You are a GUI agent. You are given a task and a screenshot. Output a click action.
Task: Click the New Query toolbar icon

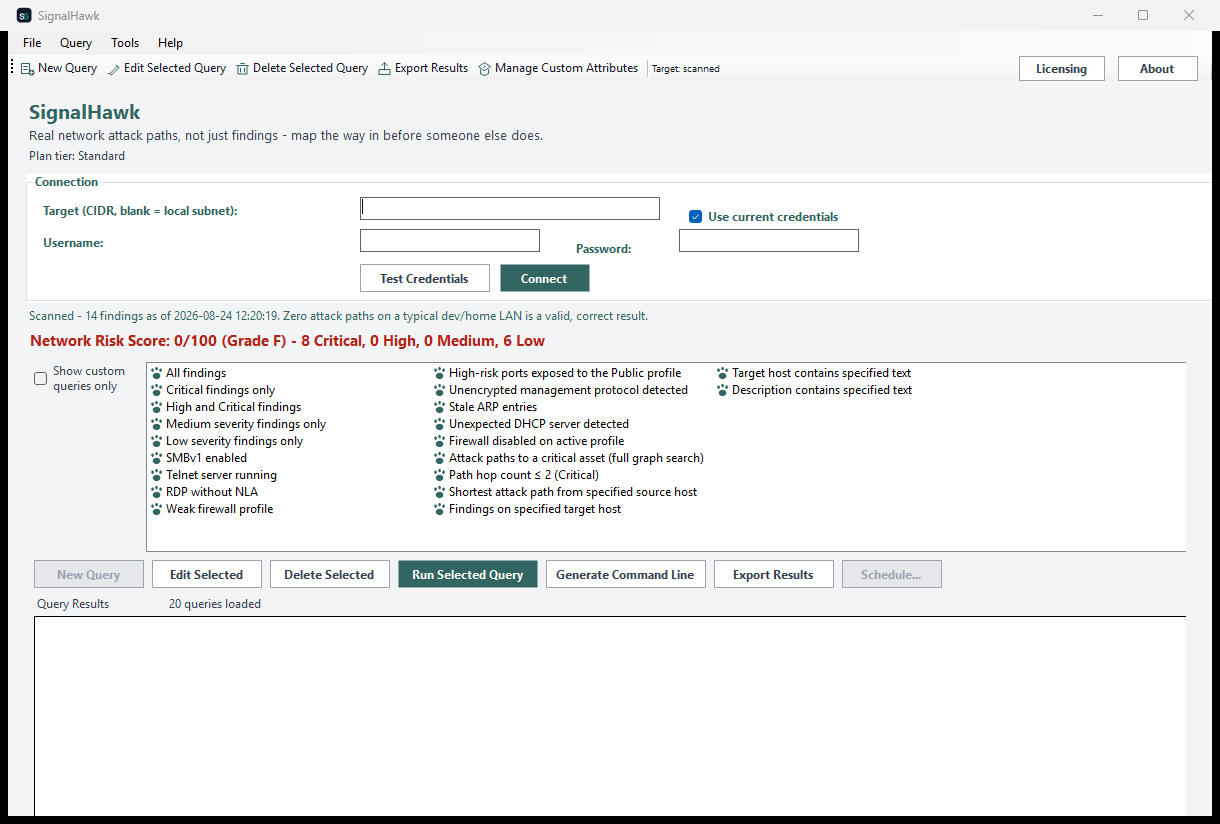pyautogui.click(x=27, y=69)
